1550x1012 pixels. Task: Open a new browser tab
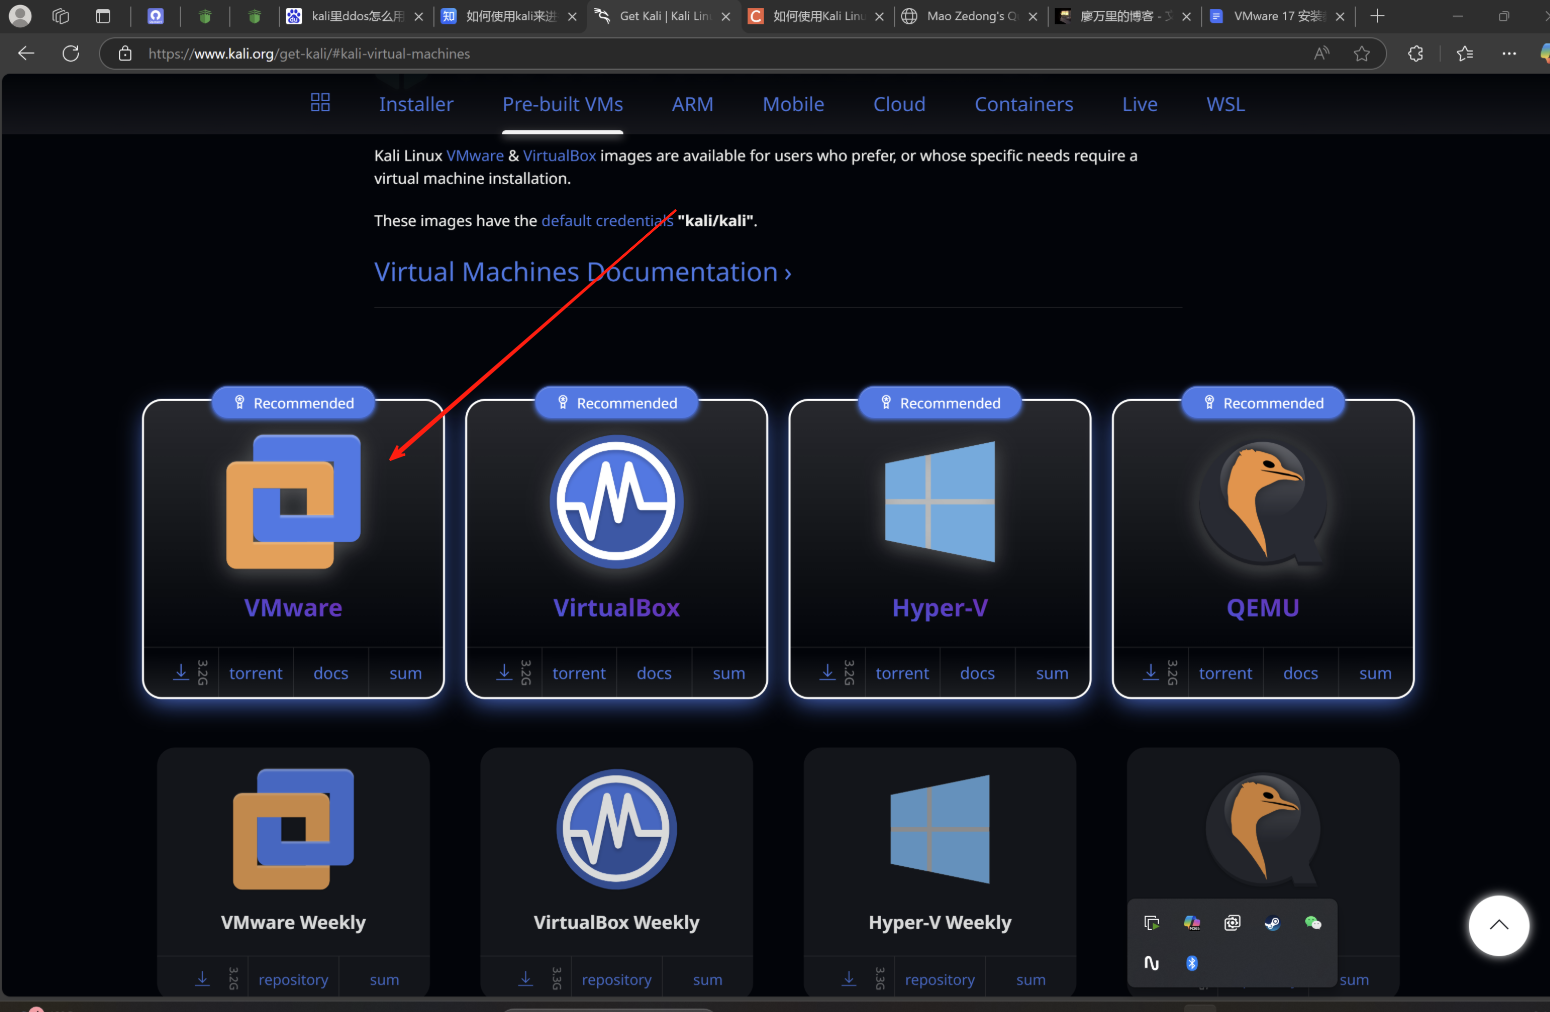tap(1377, 16)
